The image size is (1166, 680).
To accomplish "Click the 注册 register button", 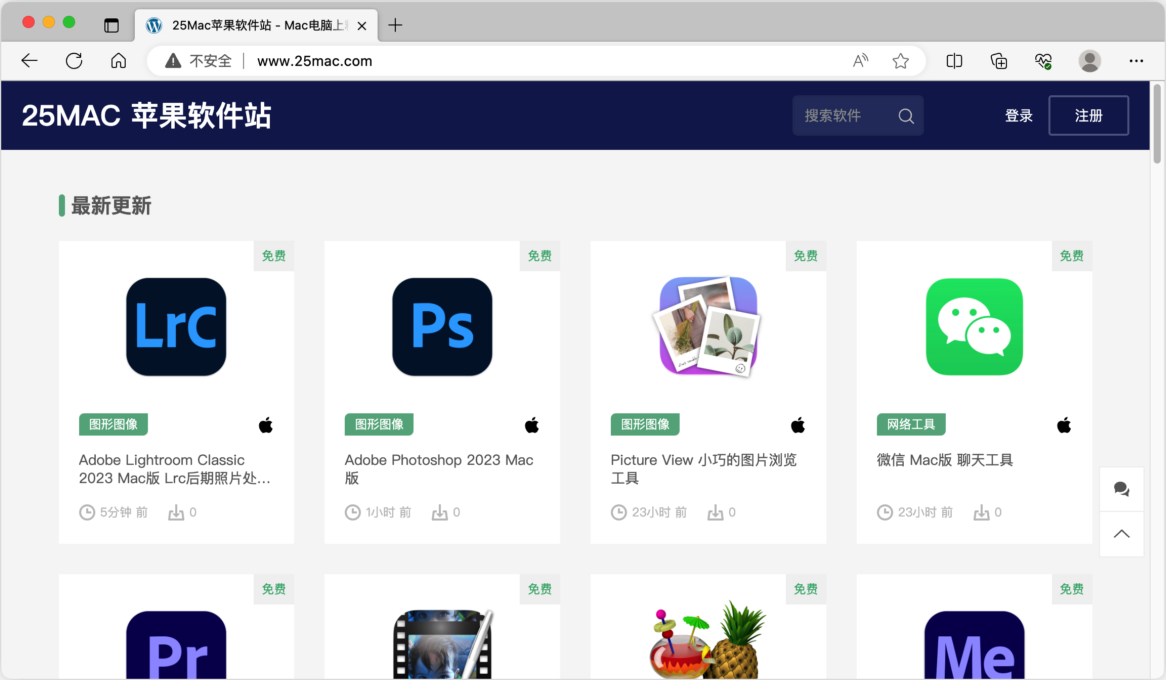I will pyautogui.click(x=1089, y=116).
